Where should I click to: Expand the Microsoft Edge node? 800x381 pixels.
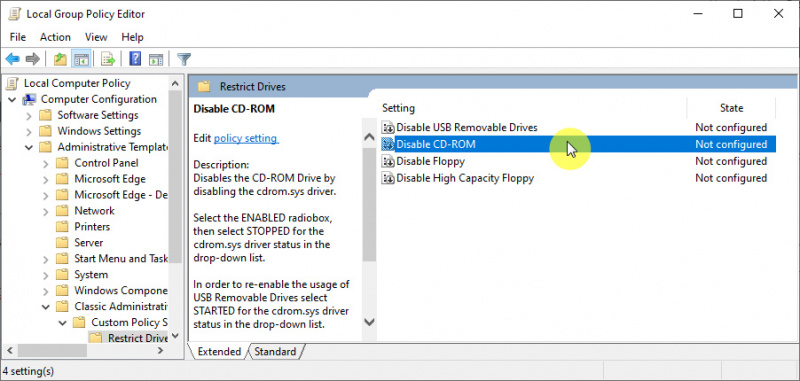click(46, 179)
